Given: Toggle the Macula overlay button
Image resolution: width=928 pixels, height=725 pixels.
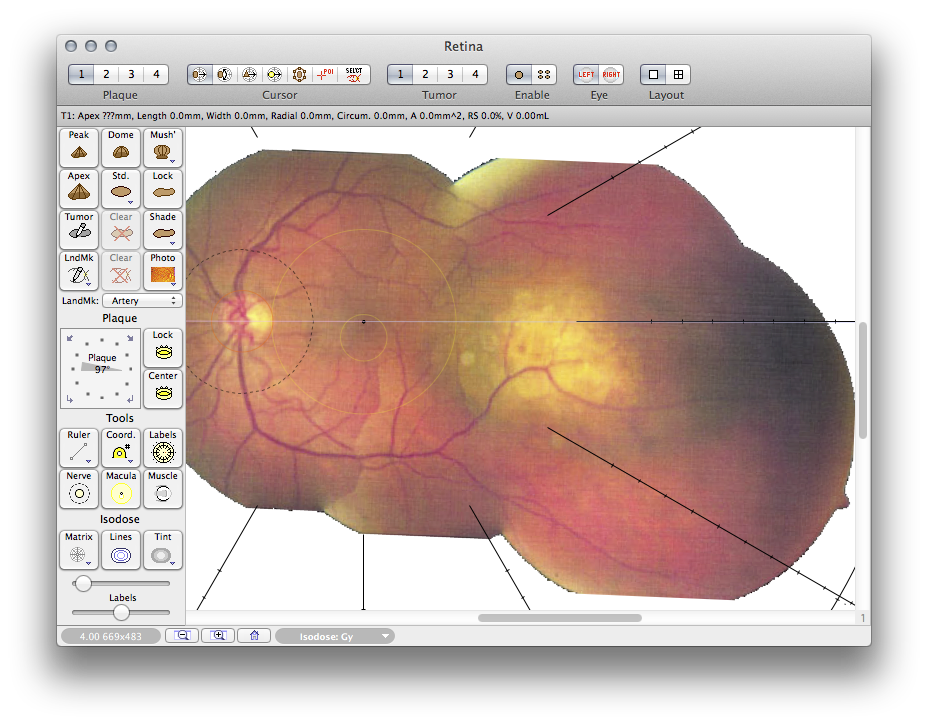Looking at the screenshot, I should pyautogui.click(x=121, y=489).
